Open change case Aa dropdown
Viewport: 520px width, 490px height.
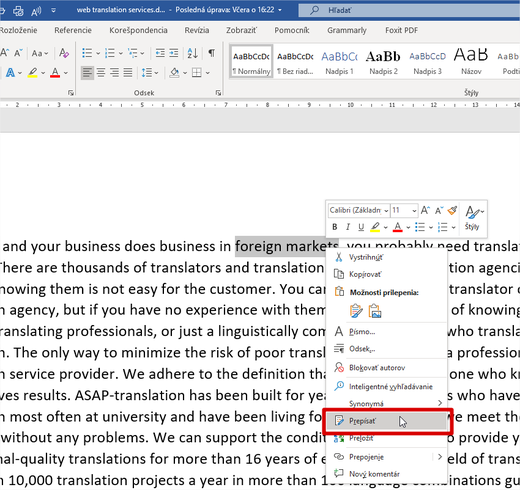point(40,53)
